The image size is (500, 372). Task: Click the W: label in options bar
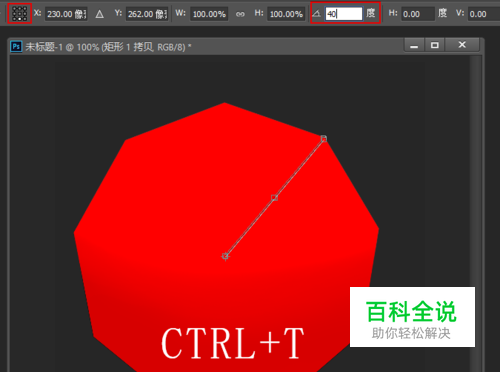point(180,13)
